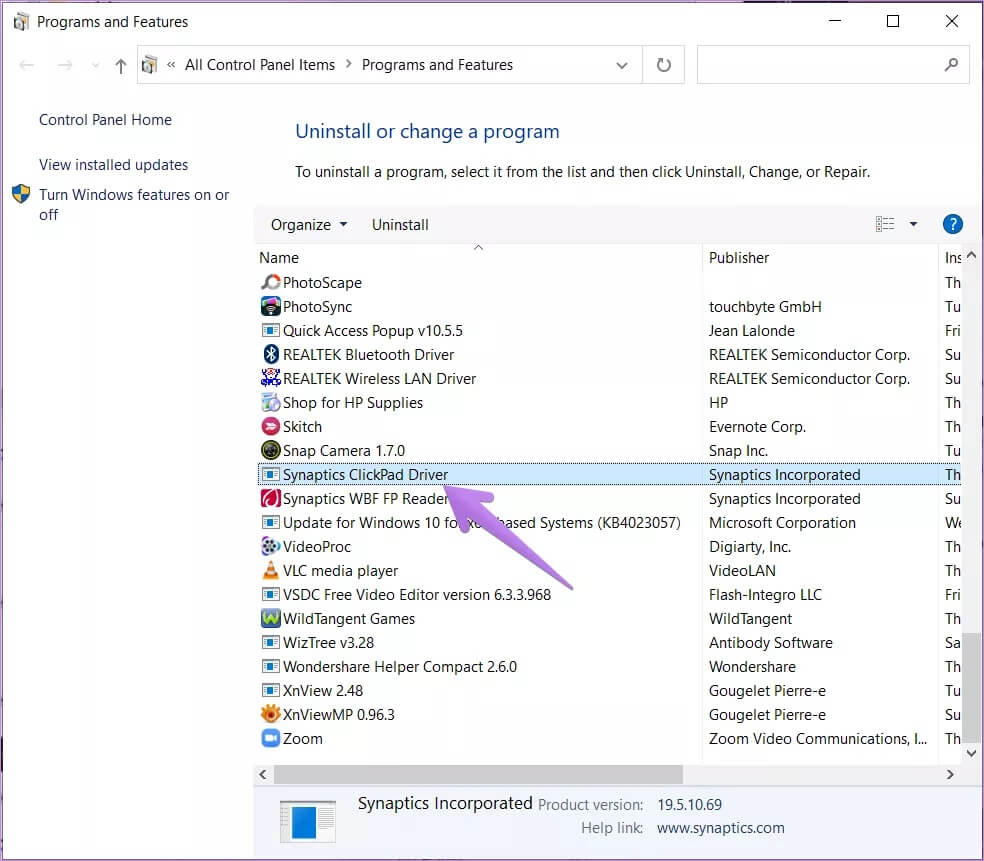Click the search box field

pos(833,65)
